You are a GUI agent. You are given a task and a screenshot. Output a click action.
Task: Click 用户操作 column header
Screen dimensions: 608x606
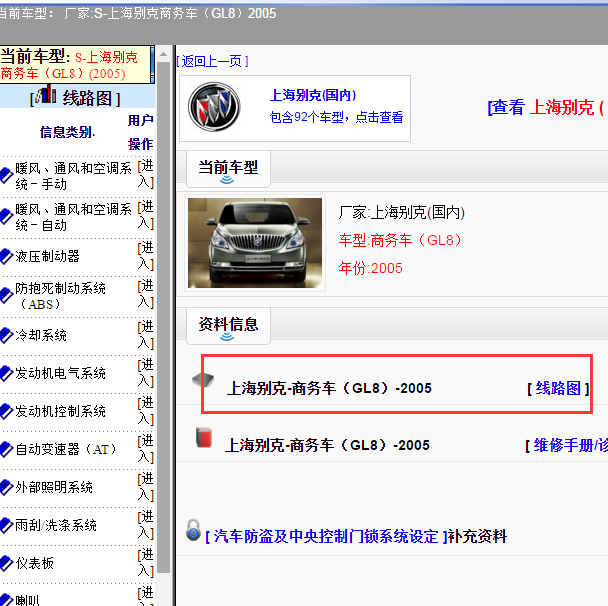(140, 132)
